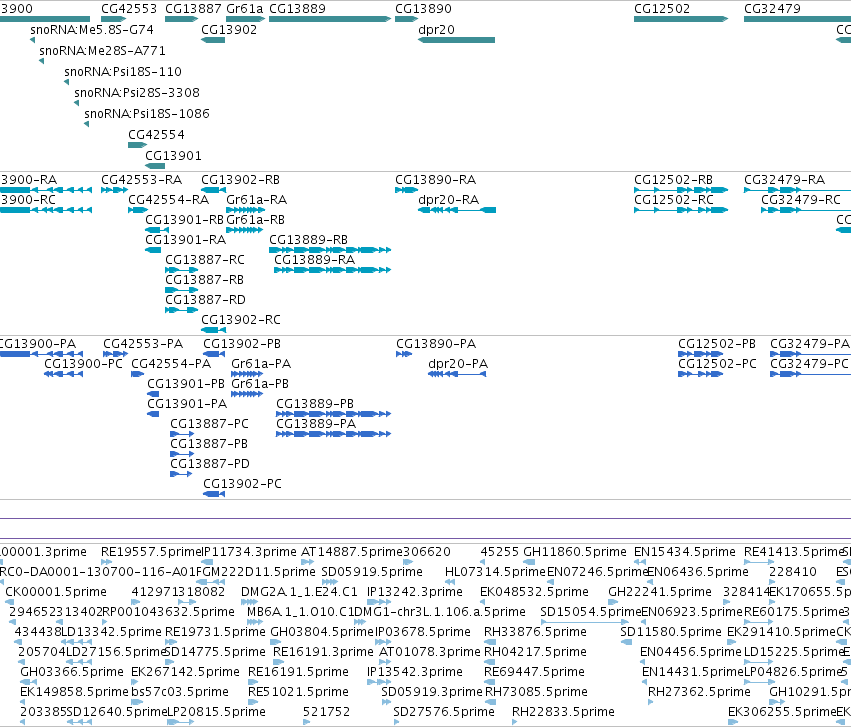The image size is (851, 727).
Task: Click the dpr20-PA protein label
Action: pos(458,364)
